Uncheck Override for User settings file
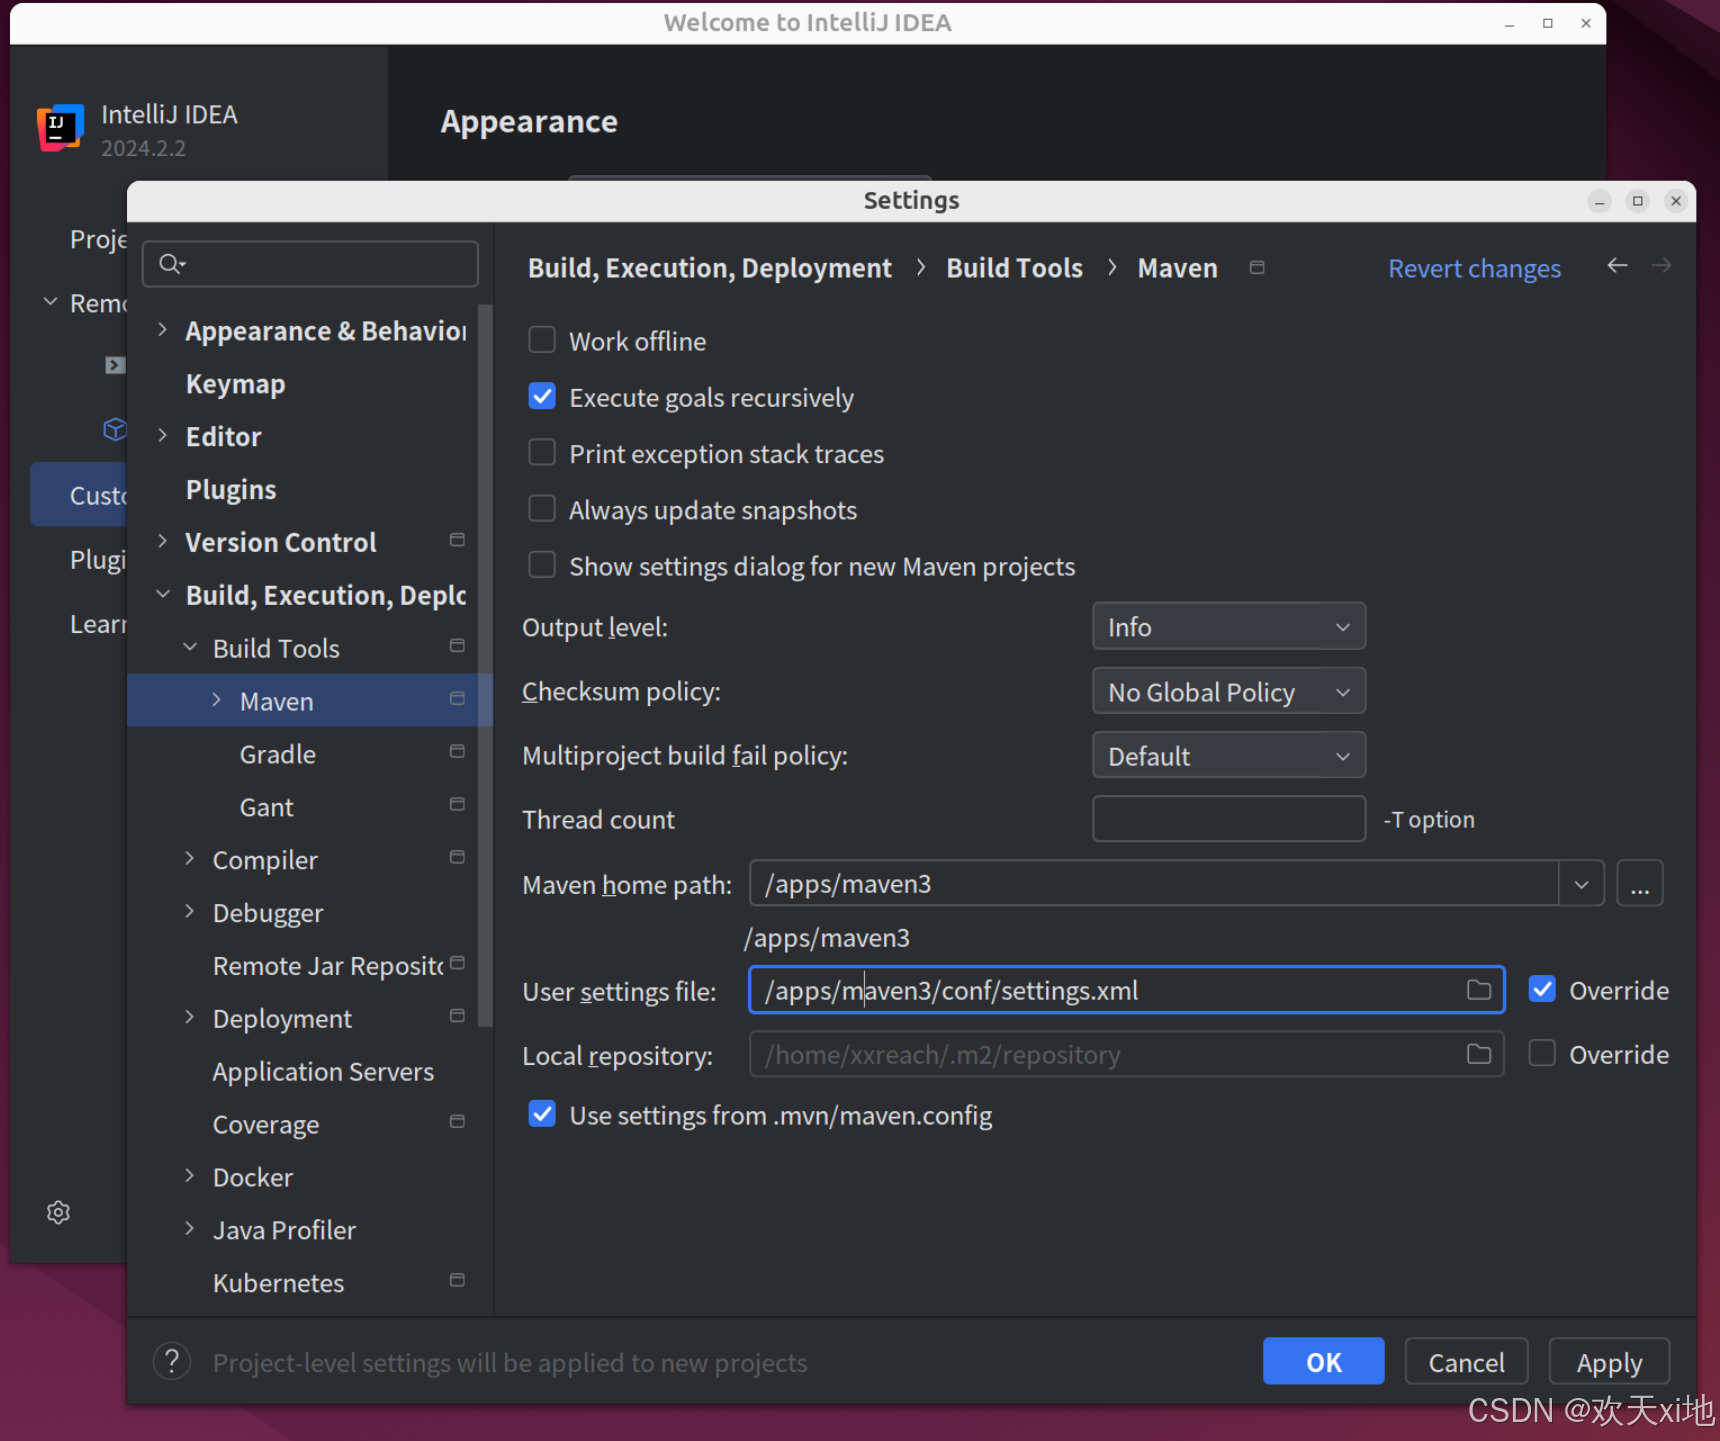The width and height of the screenshot is (1720, 1441). pos(1542,989)
